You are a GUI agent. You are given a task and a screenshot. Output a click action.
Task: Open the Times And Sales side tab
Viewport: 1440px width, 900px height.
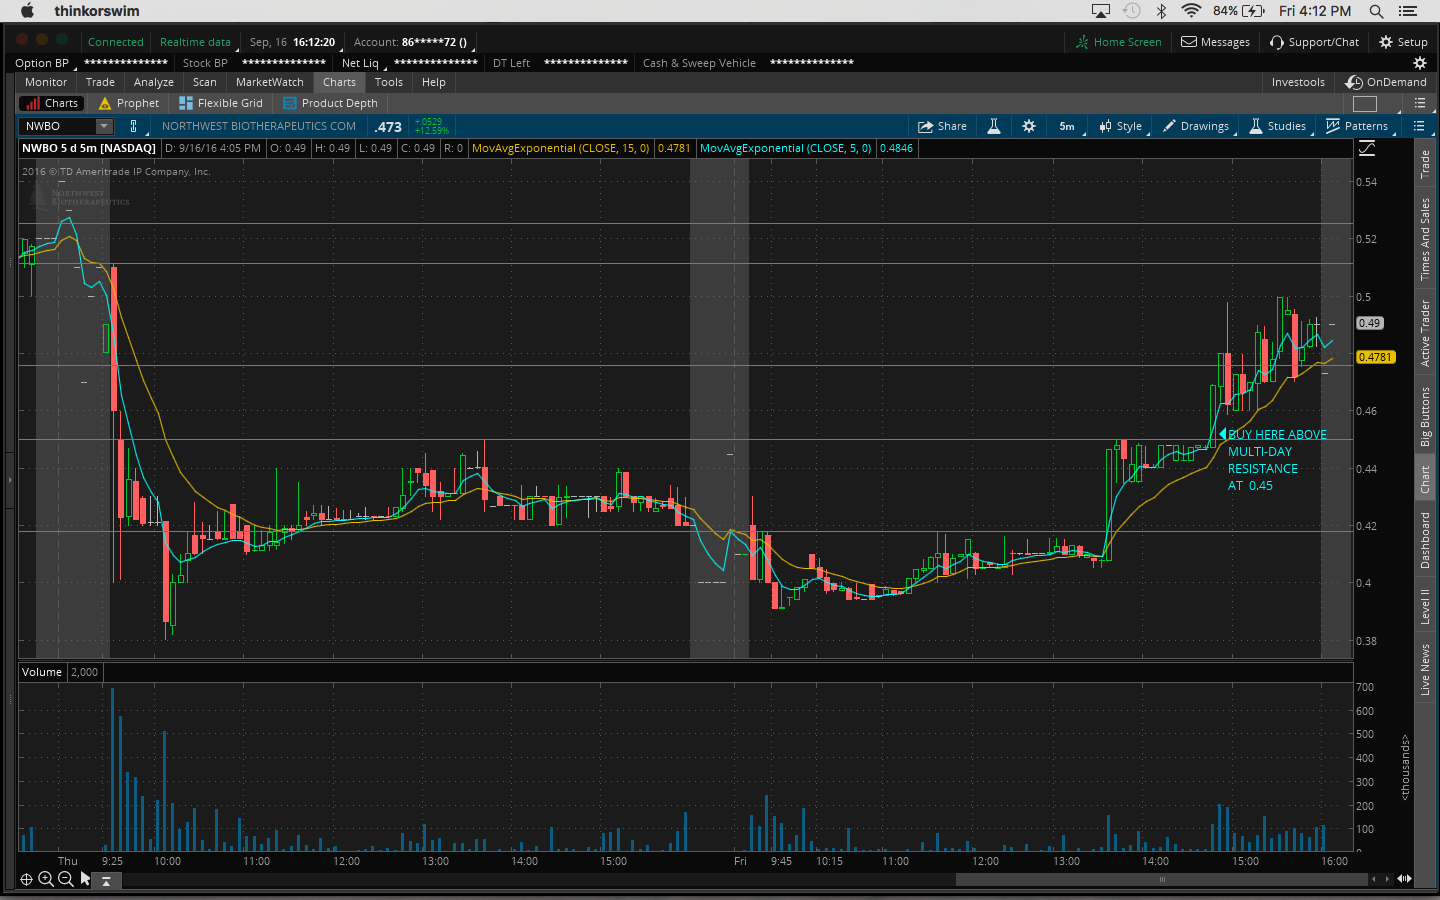pyautogui.click(x=1426, y=239)
